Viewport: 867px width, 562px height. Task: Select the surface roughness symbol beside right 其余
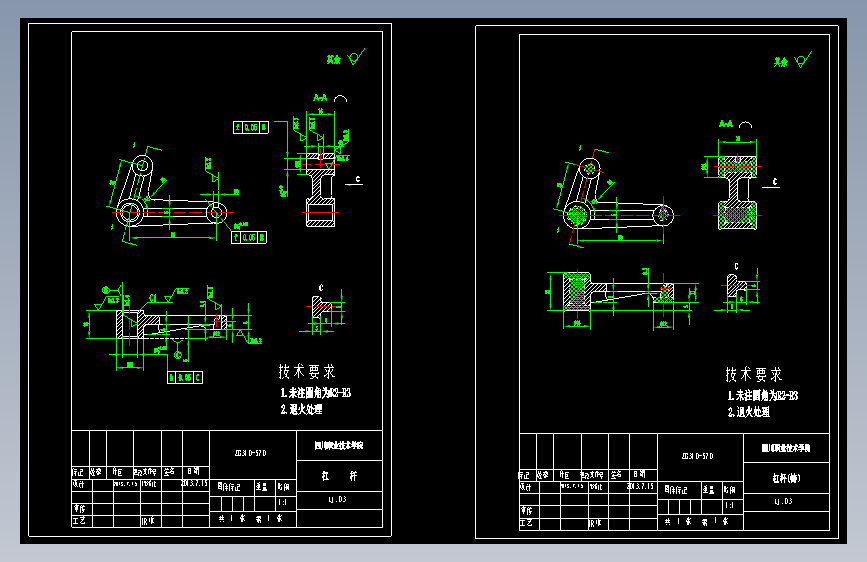coord(803,59)
